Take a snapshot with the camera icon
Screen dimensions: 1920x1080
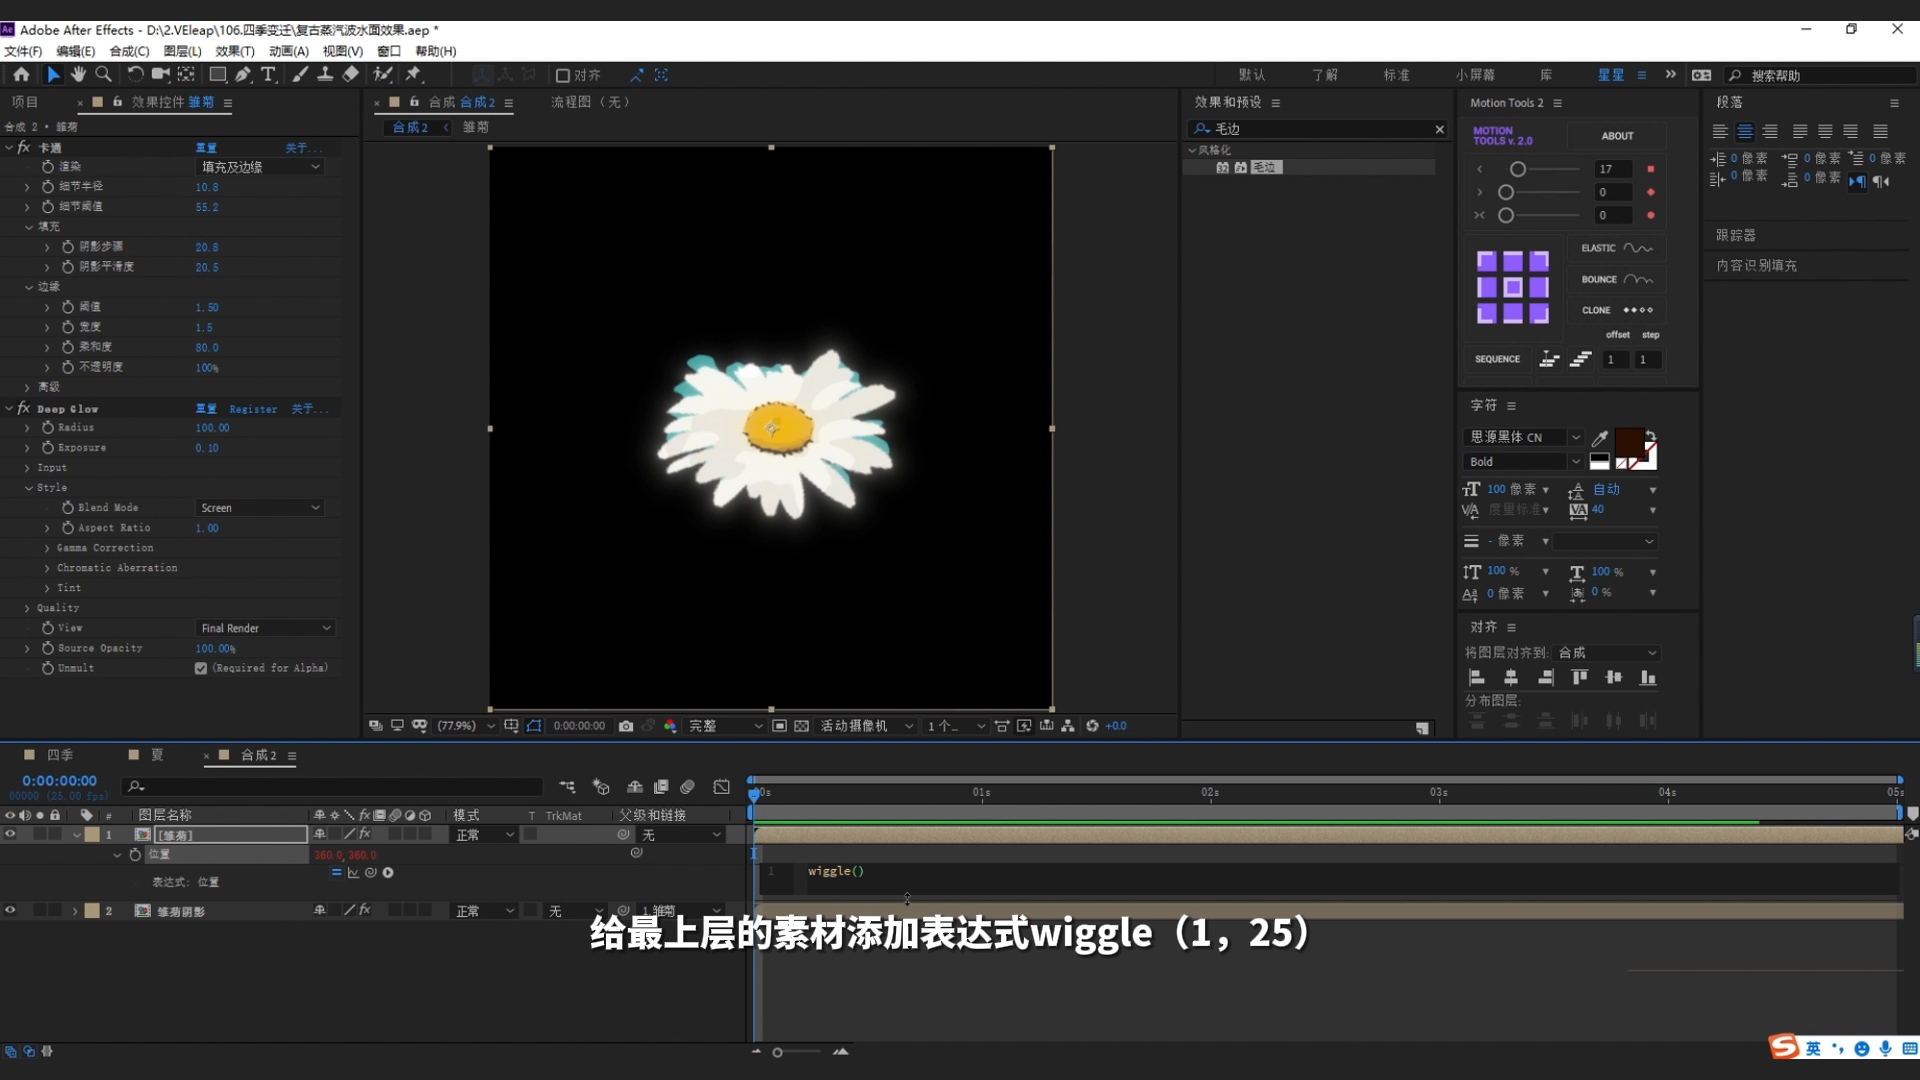(x=627, y=726)
